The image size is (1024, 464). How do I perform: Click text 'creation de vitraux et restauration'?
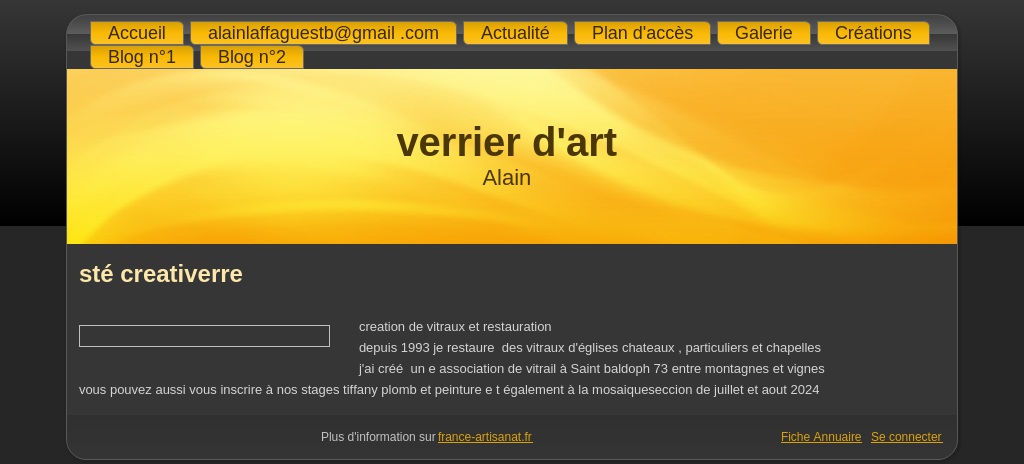coord(455,327)
